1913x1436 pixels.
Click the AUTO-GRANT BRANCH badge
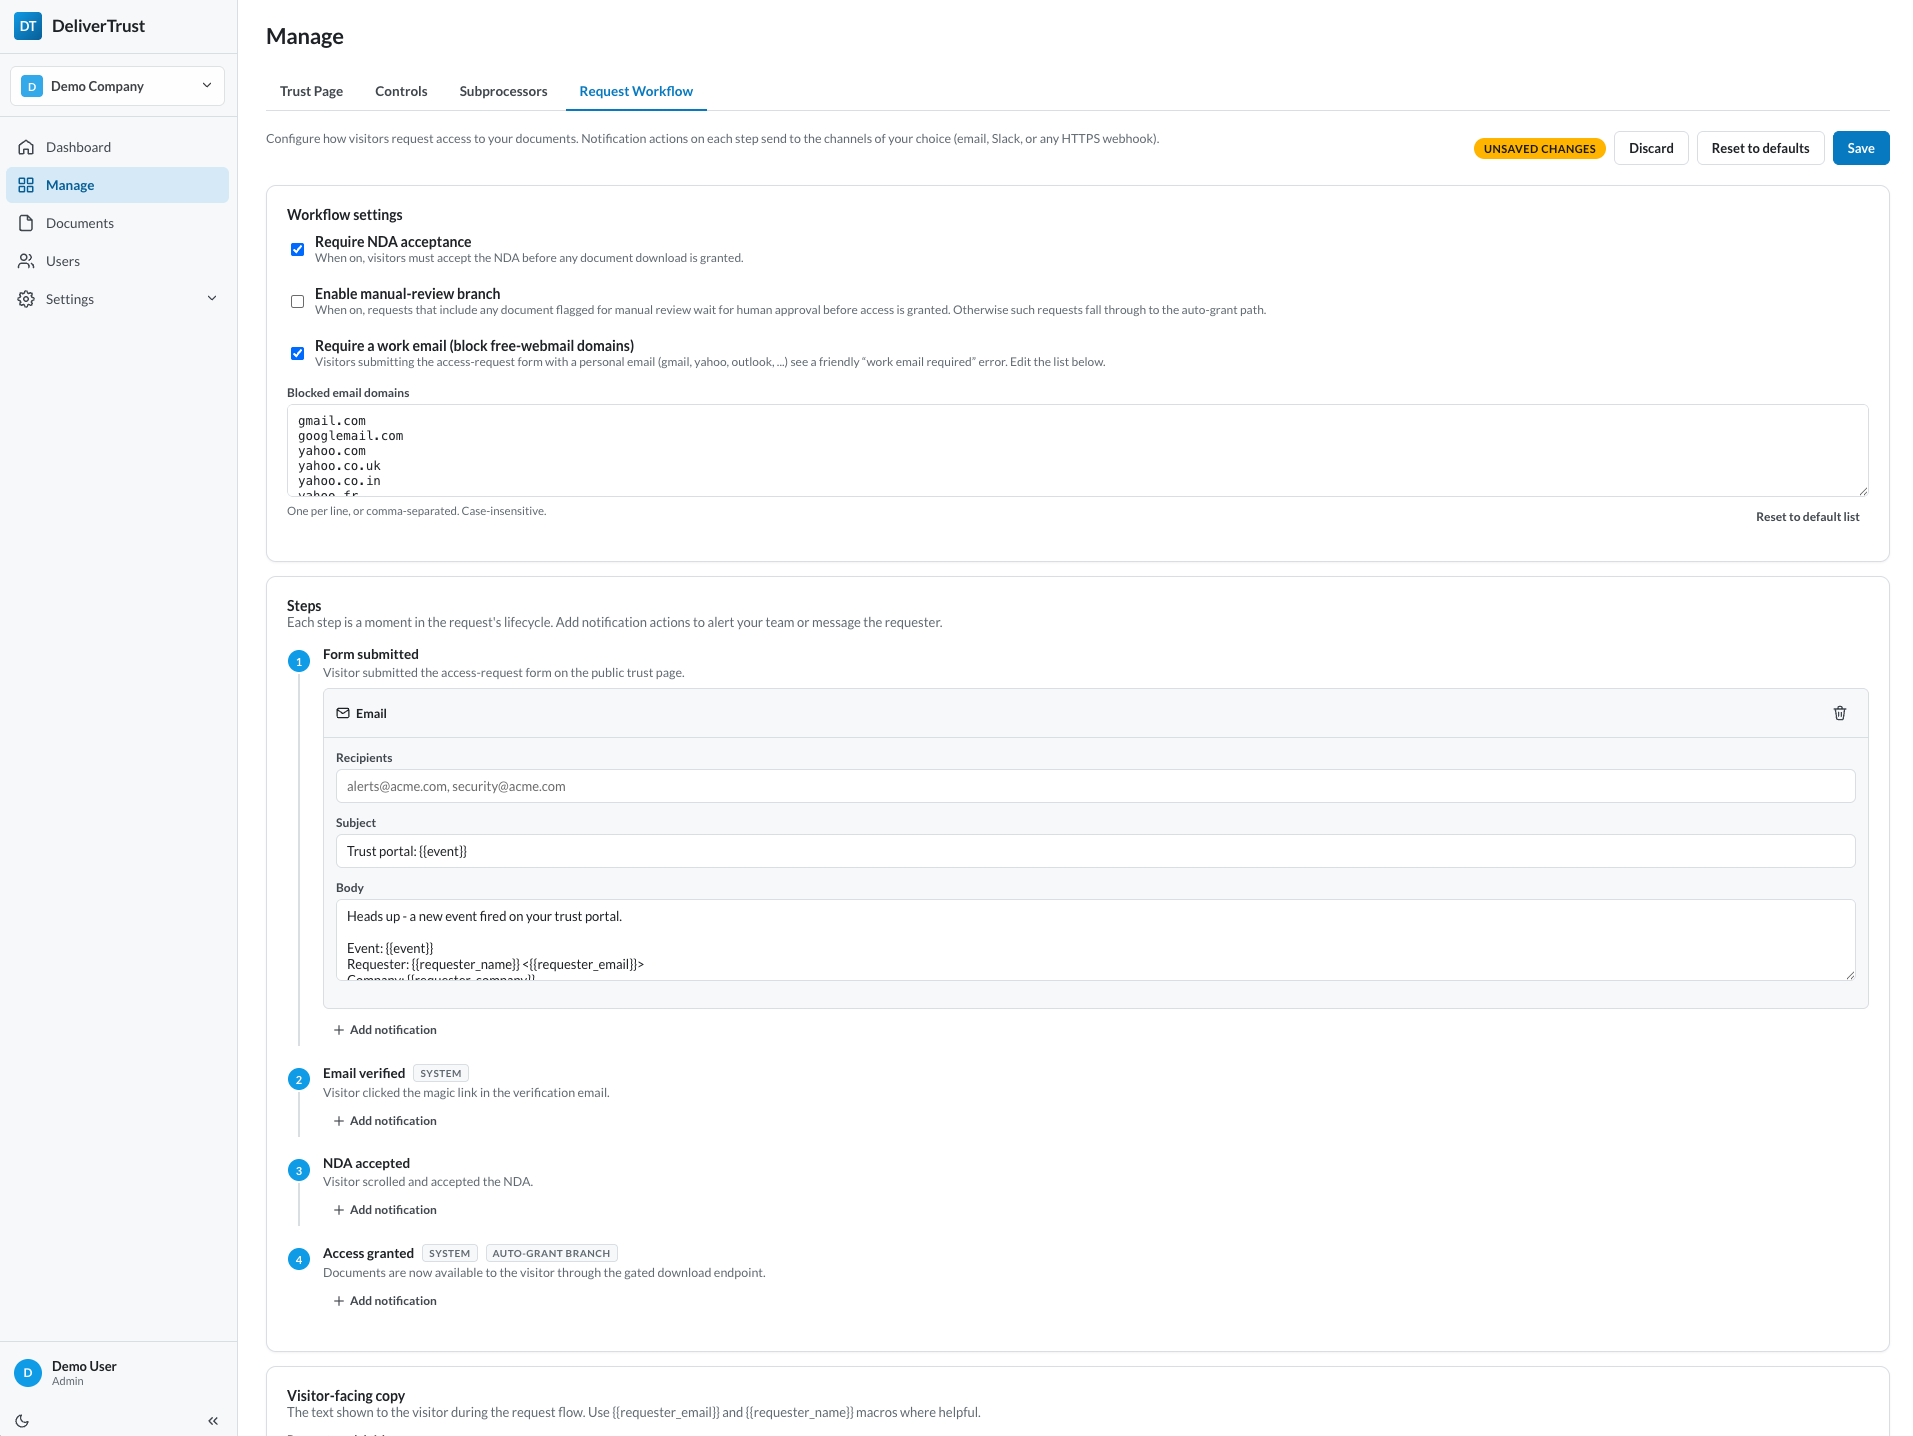551,1253
